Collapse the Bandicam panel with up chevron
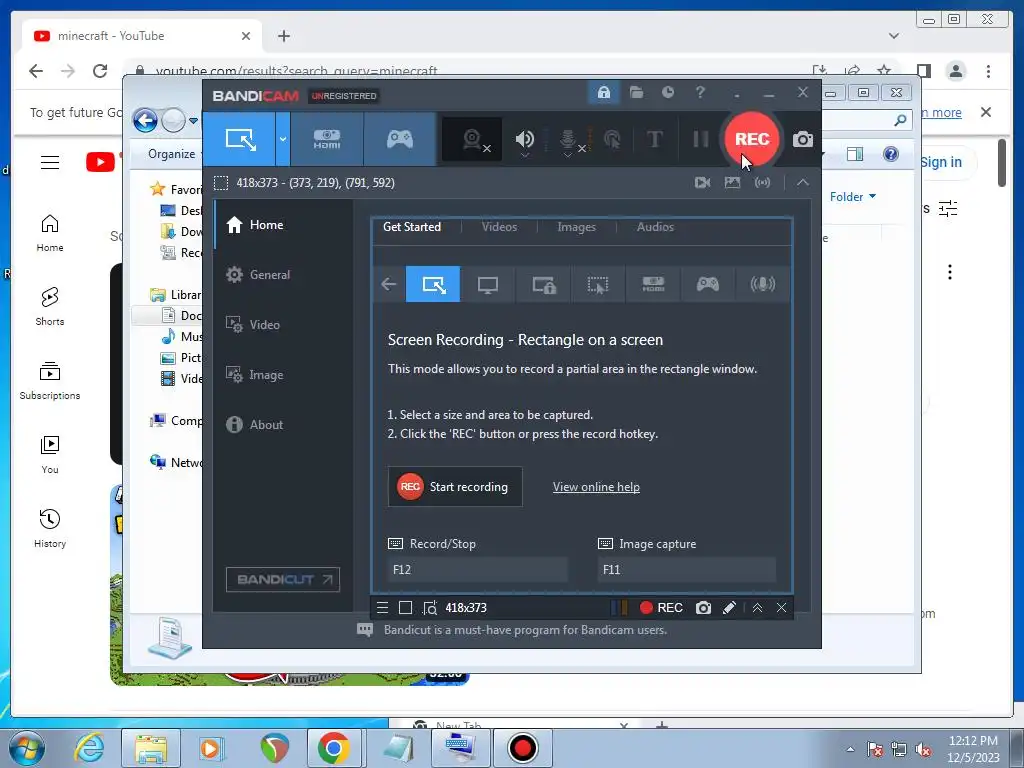The width and height of the screenshot is (1024, 768). pyautogui.click(x=803, y=182)
